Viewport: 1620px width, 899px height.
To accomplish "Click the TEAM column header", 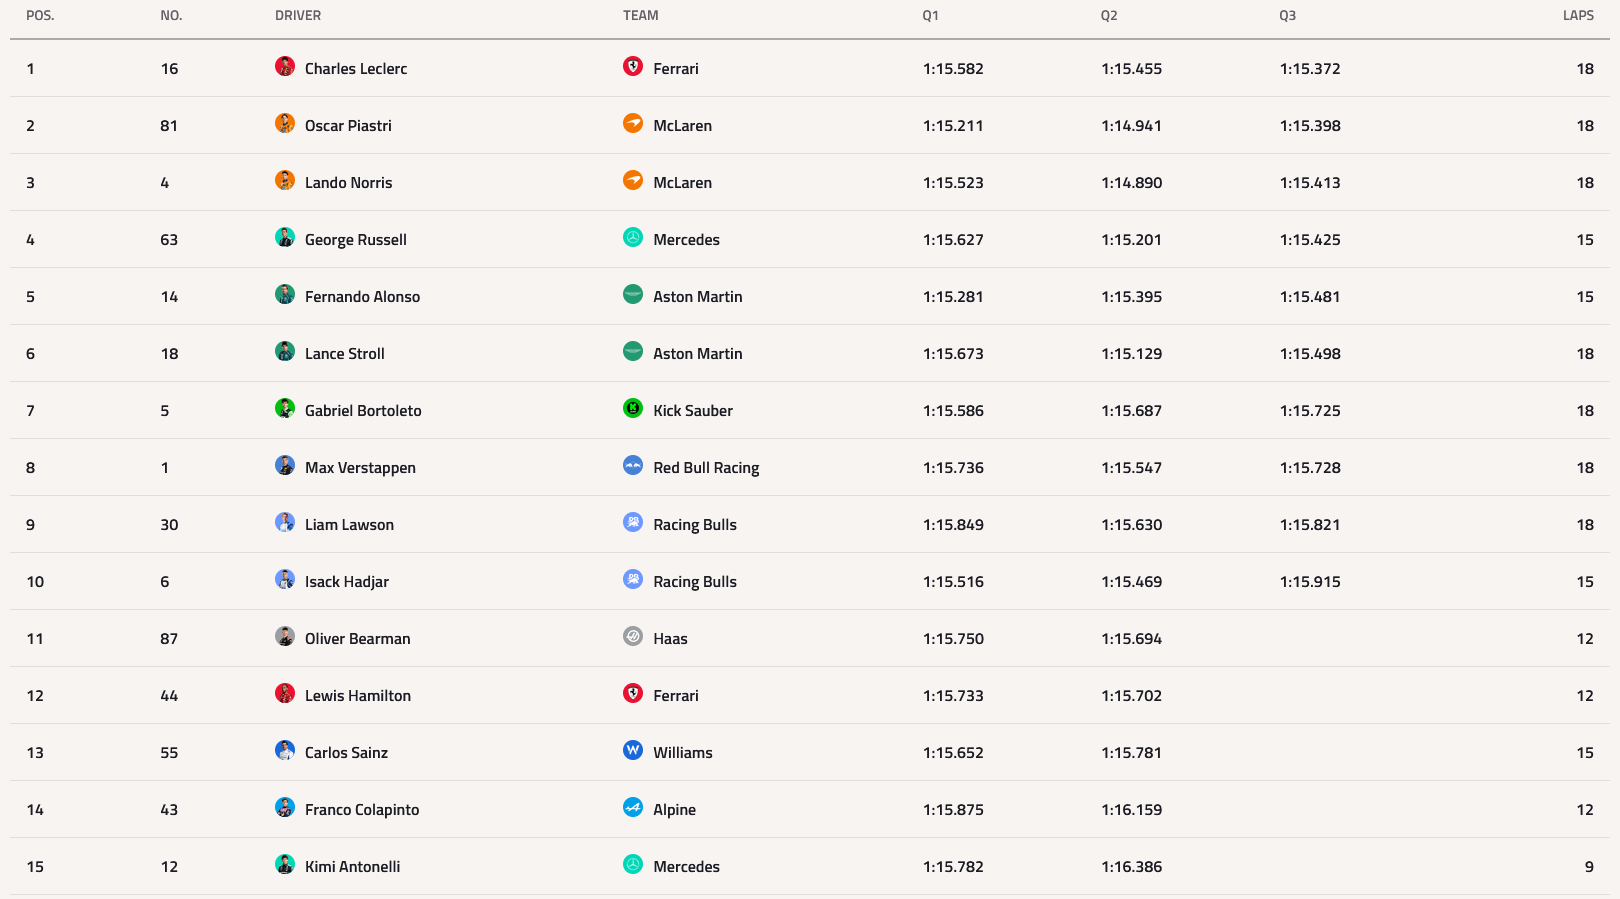I will [641, 15].
